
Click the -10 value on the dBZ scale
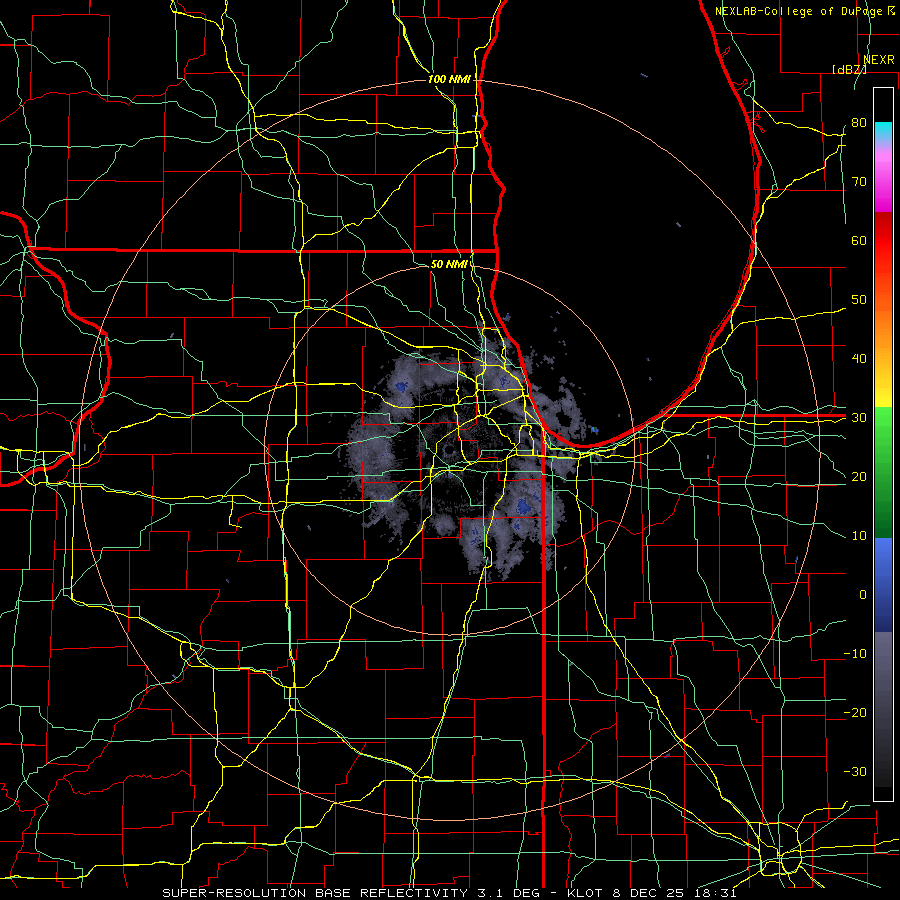(855, 653)
